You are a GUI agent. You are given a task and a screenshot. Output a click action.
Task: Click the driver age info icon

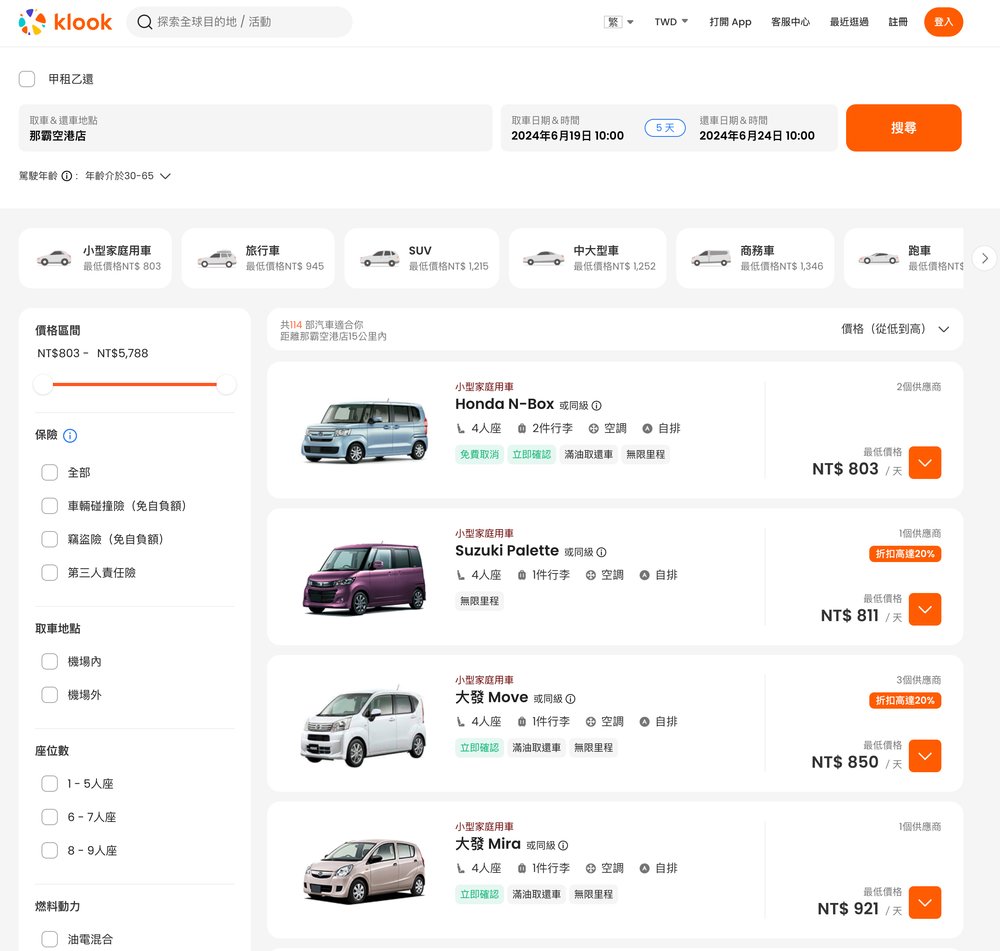click(x=67, y=176)
